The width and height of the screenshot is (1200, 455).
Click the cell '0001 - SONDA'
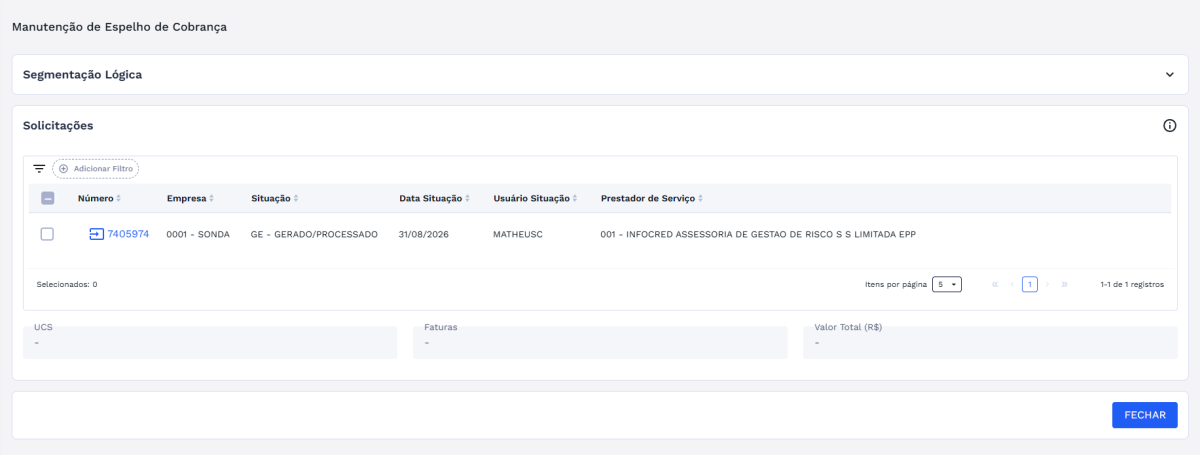tap(198, 234)
